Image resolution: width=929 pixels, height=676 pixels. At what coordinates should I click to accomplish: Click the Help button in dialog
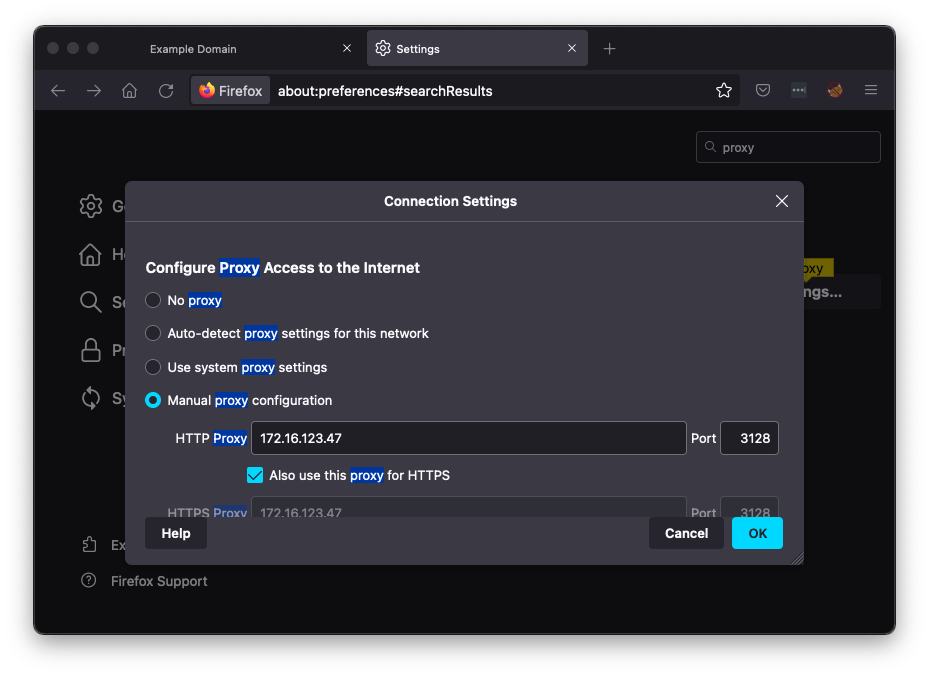pos(176,533)
